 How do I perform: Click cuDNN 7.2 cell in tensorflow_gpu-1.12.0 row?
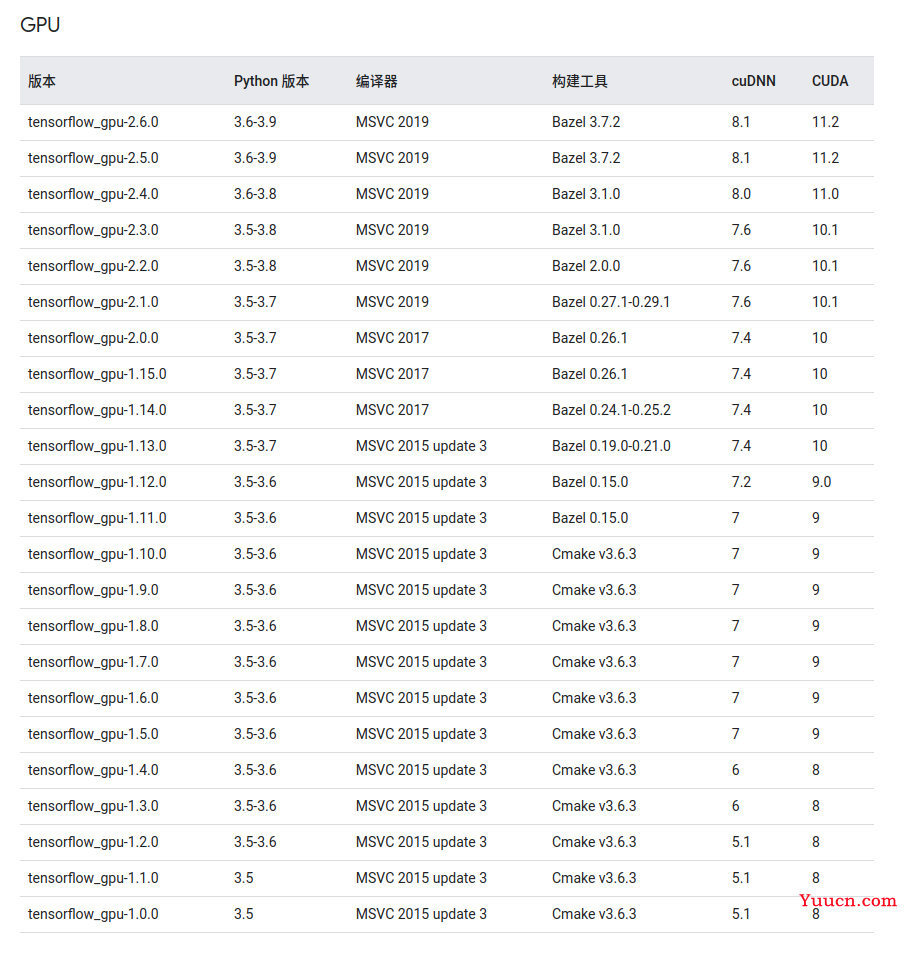[741, 482]
